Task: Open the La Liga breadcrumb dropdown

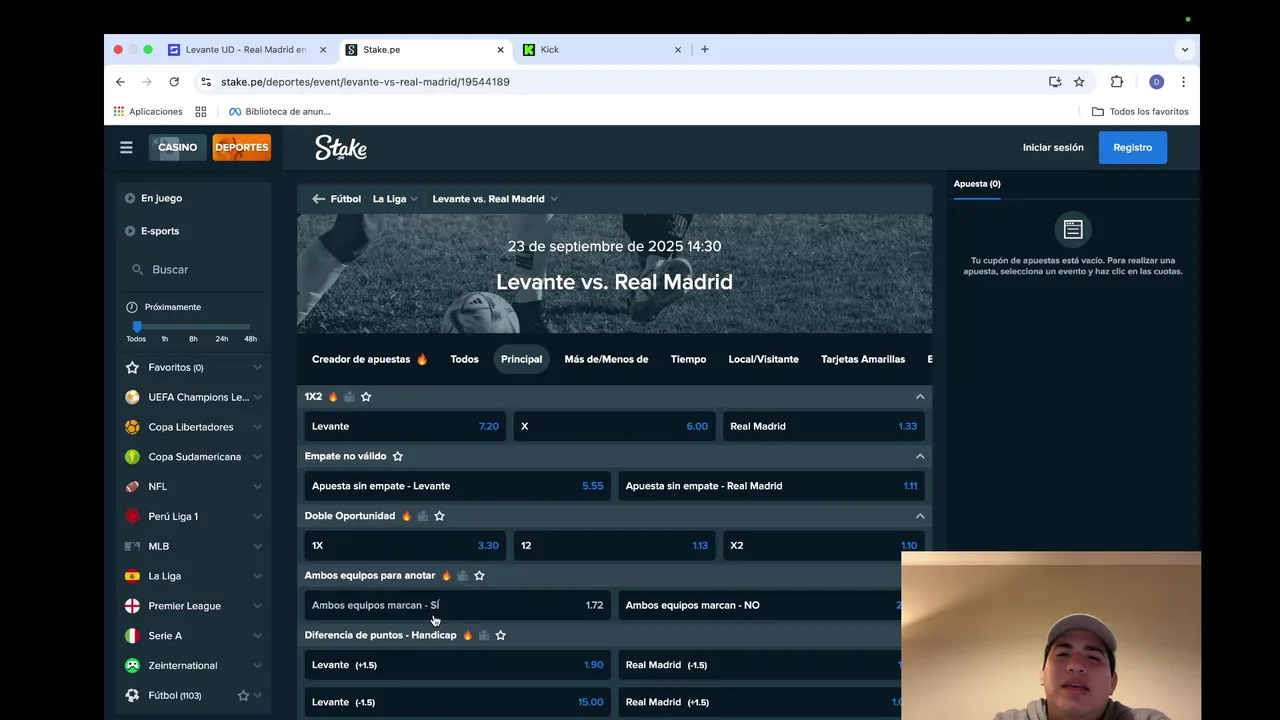Action: (x=395, y=199)
